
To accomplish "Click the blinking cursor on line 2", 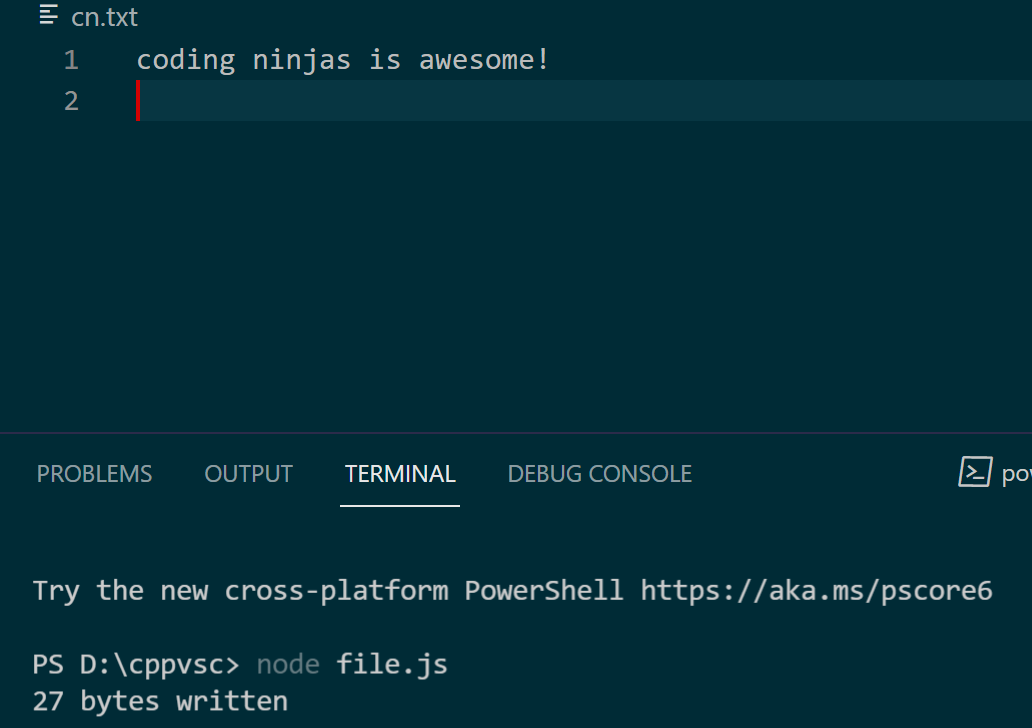I will click(x=138, y=100).
